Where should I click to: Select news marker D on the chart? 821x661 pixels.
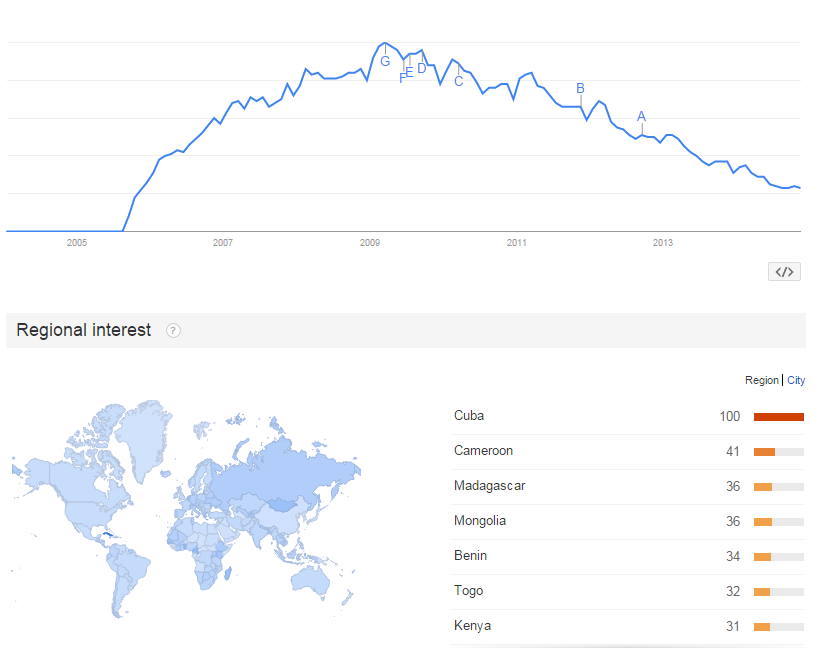(x=421, y=69)
